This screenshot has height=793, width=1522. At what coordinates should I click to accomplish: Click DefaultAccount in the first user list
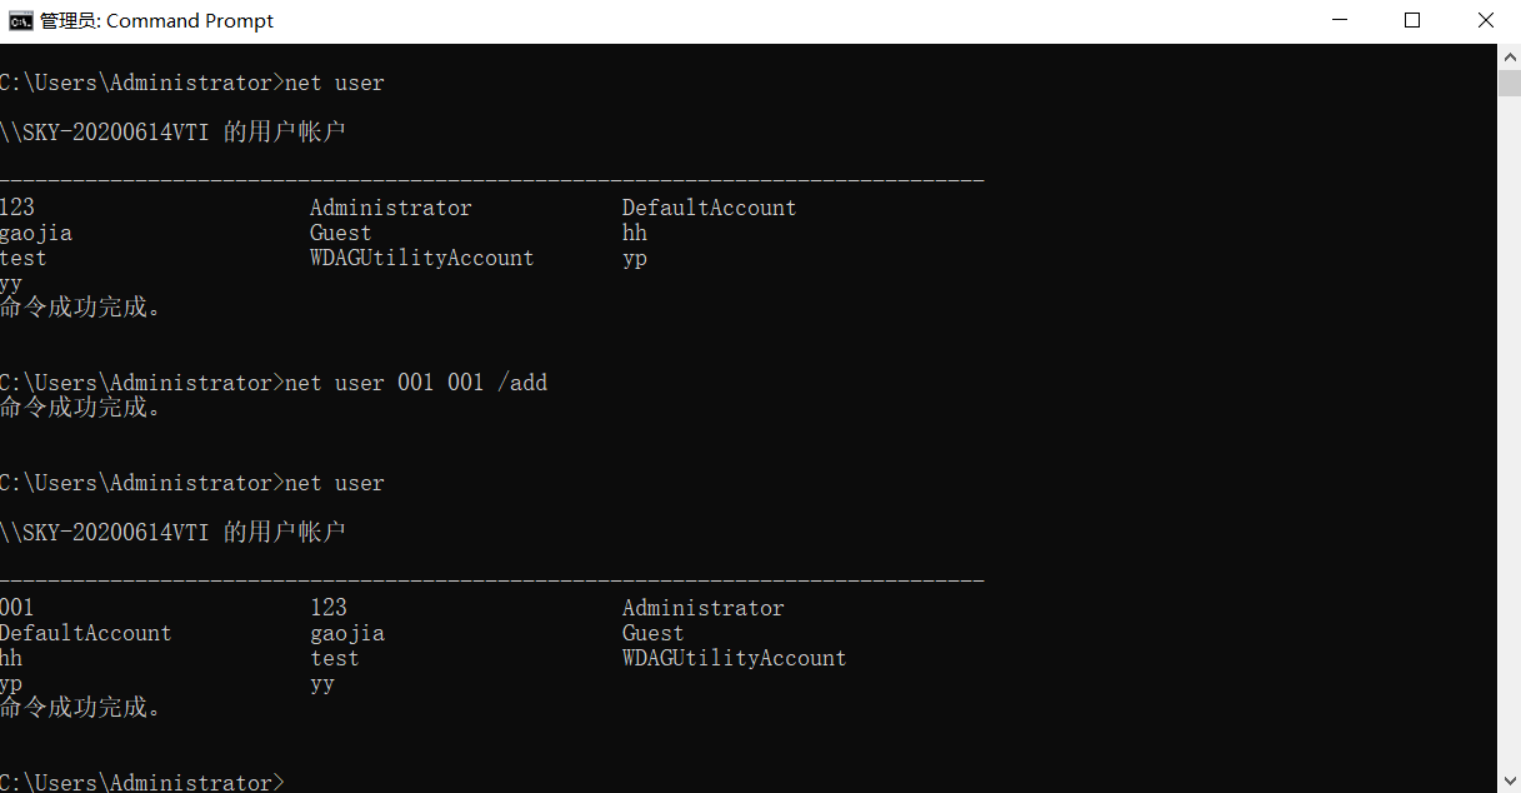[x=708, y=208]
